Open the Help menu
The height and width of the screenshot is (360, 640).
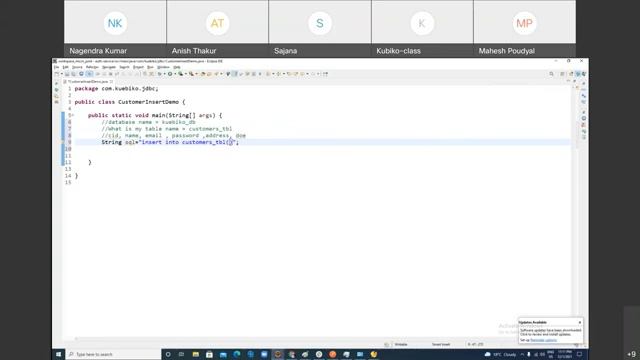coord(177,67)
